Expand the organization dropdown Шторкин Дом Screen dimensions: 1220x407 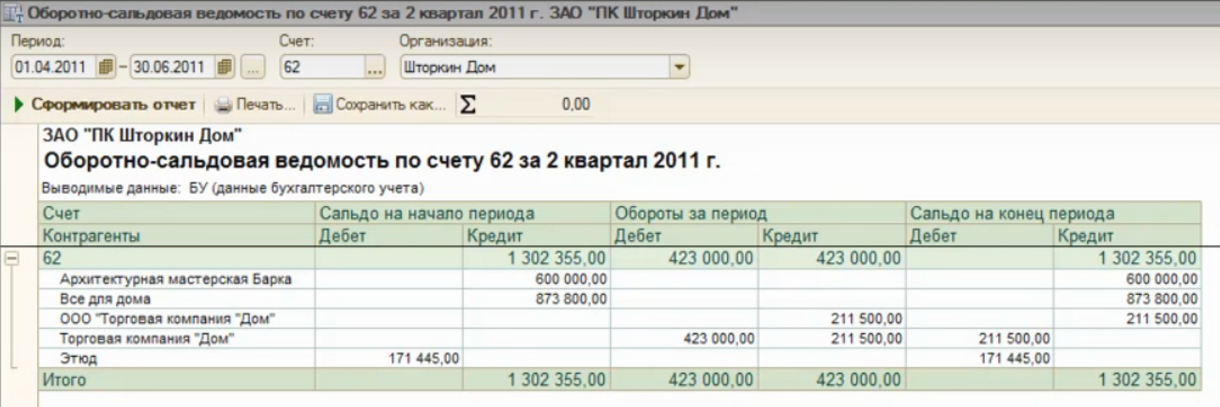click(x=680, y=68)
